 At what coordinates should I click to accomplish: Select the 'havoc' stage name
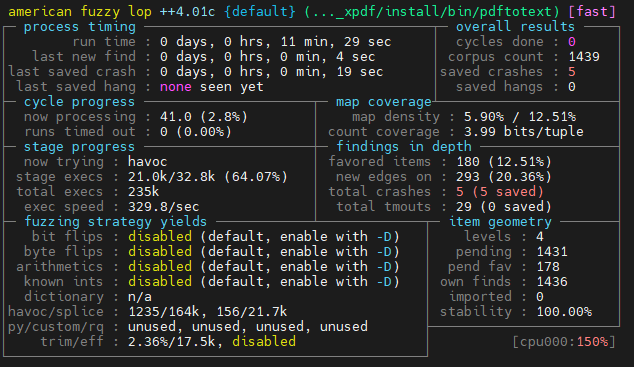pyautogui.click(x=148, y=162)
